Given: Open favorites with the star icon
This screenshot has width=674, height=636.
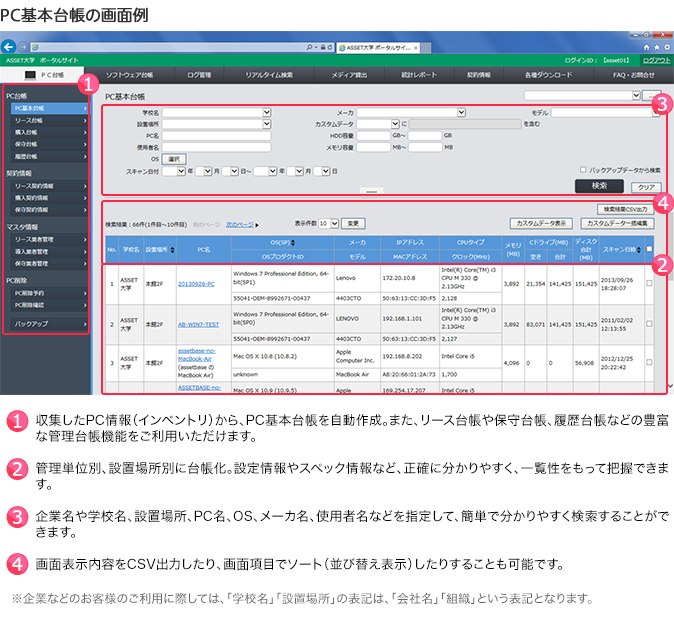Looking at the screenshot, I should tap(657, 47).
